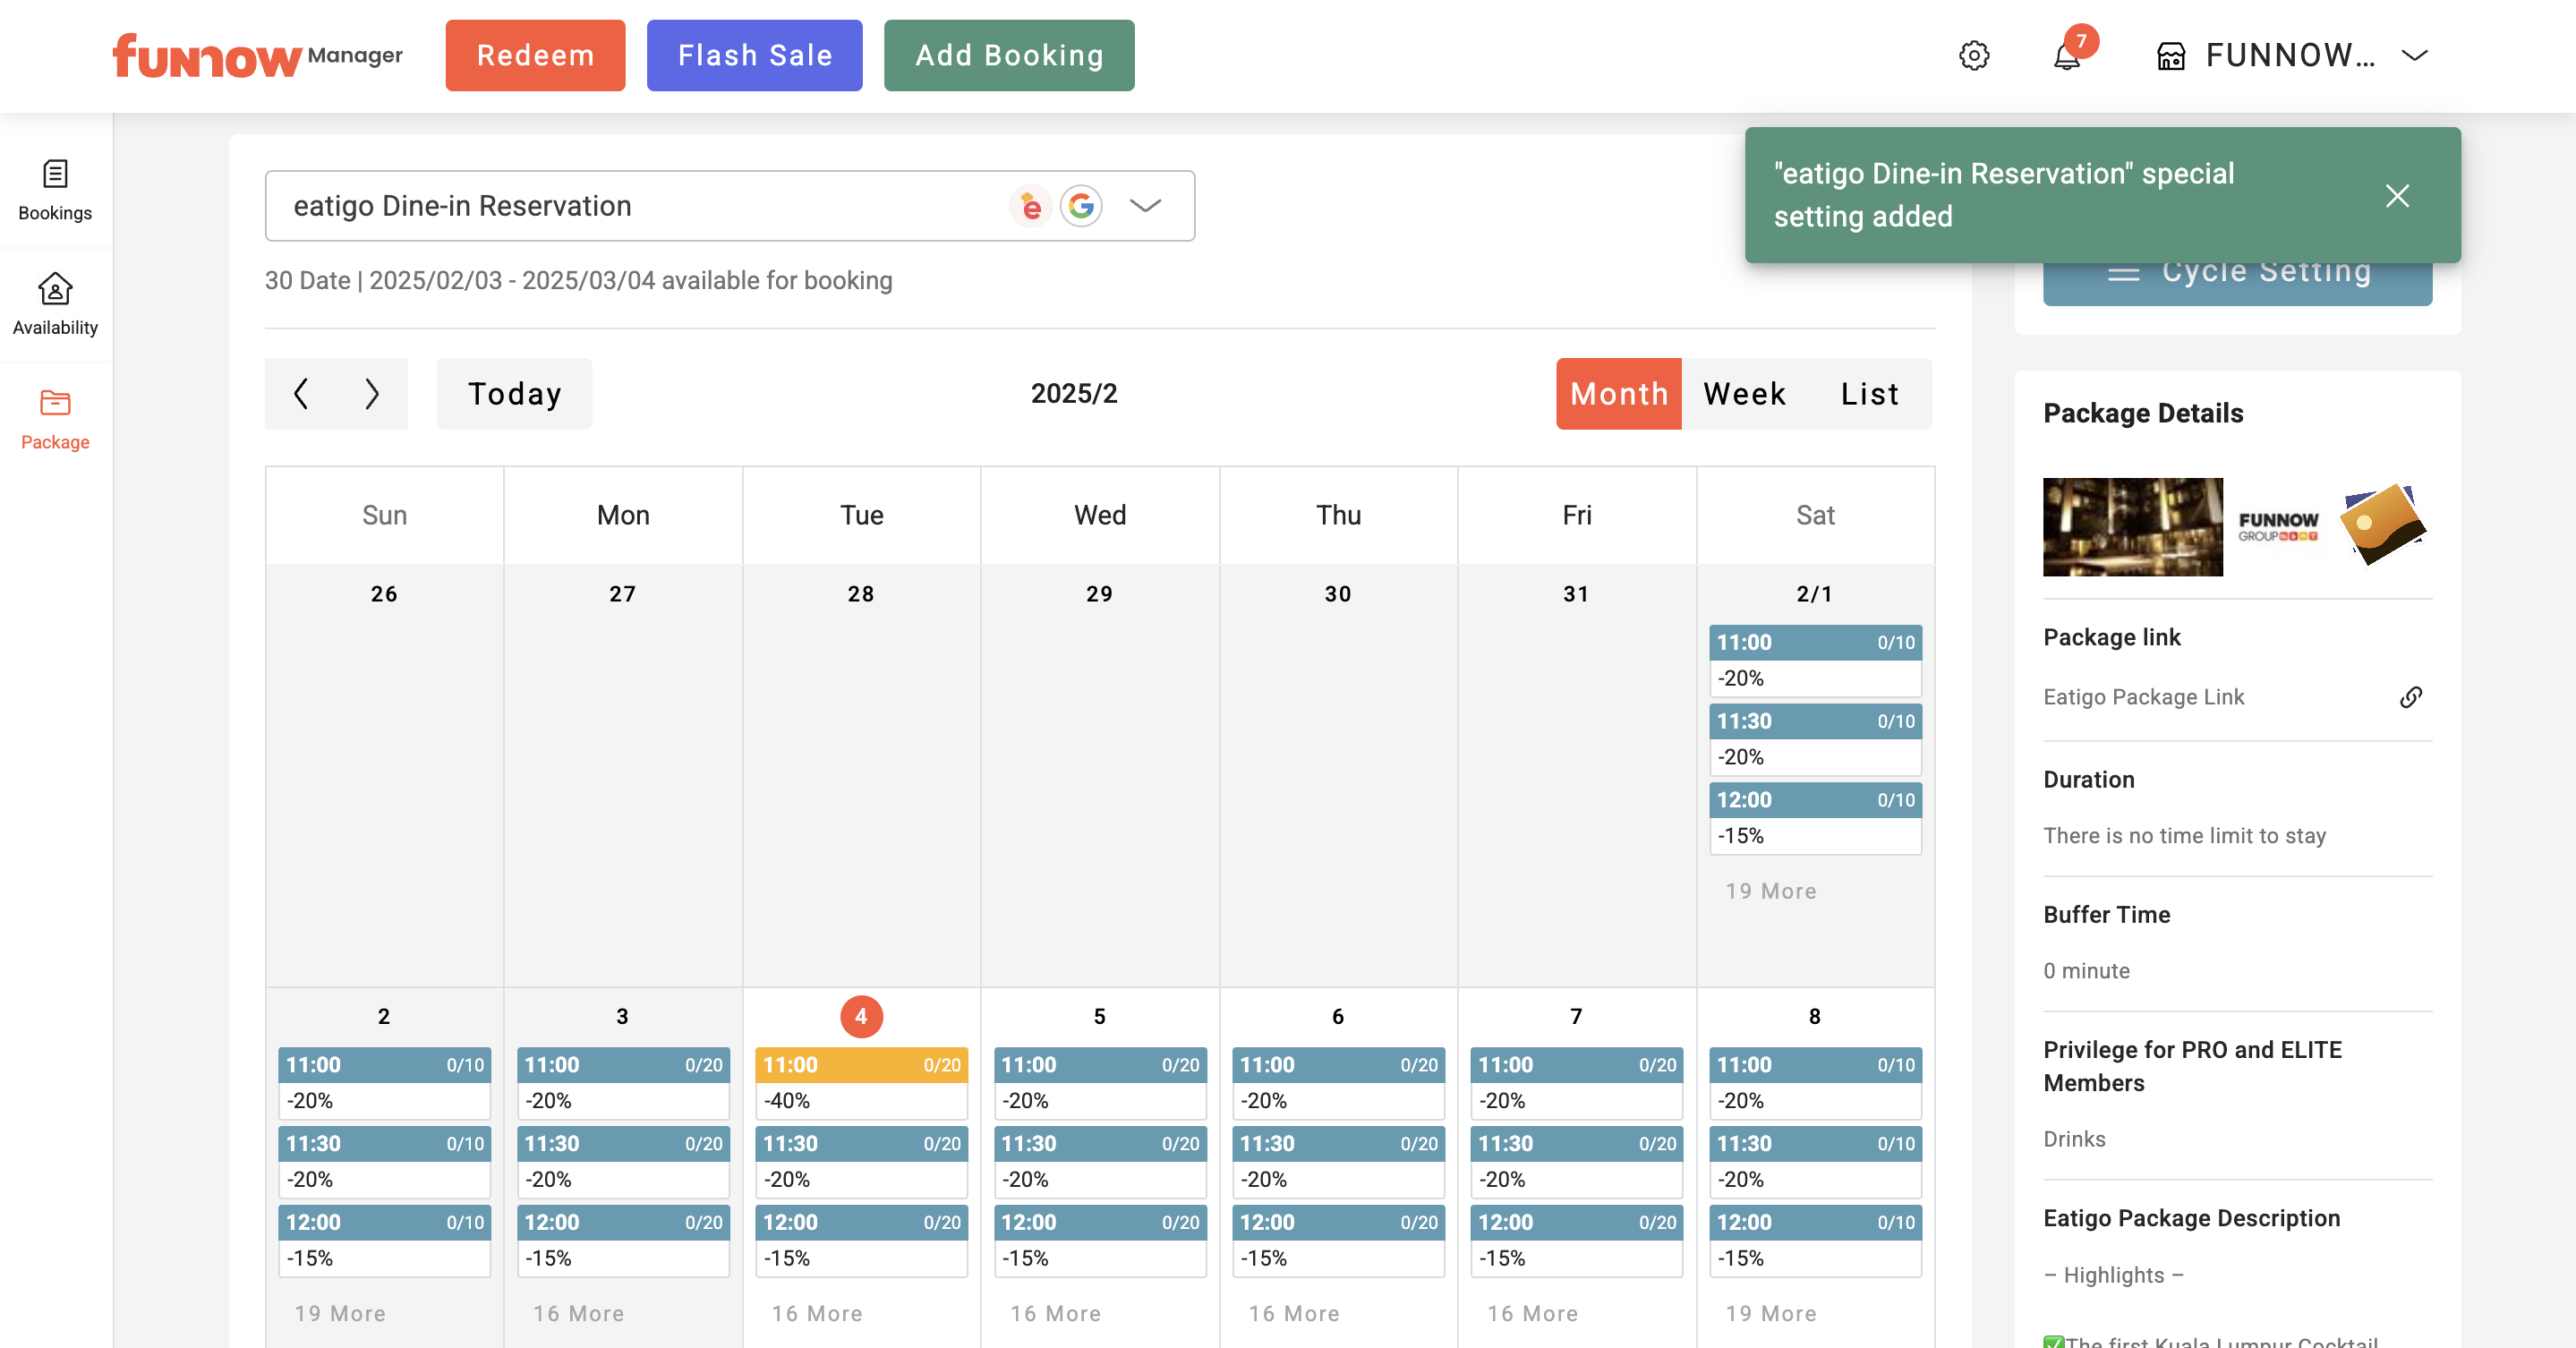Switch to the Month view tab
Image resolution: width=2576 pixels, height=1348 pixels.
[1618, 393]
